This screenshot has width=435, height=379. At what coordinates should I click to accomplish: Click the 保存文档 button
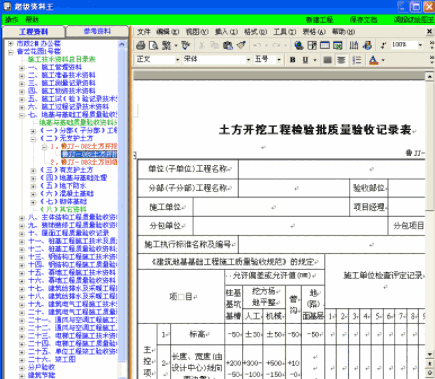(363, 20)
